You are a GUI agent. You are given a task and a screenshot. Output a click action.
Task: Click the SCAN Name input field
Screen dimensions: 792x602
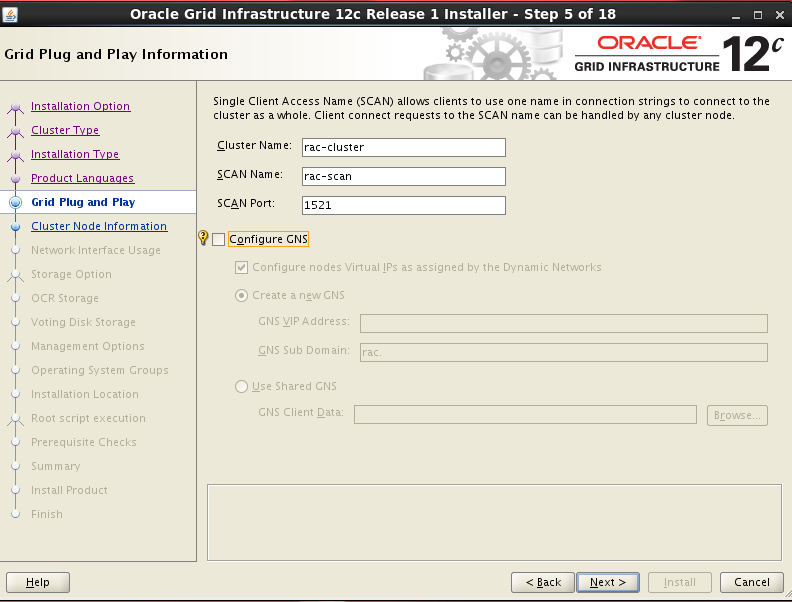click(x=404, y=176)
